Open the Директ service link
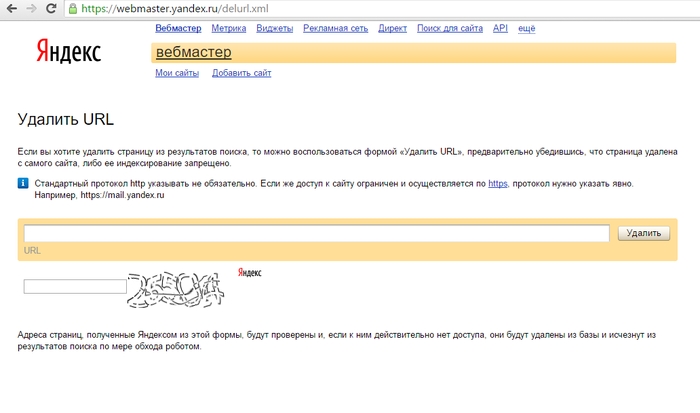The image size is (700, 413). [x=392, y=28]
